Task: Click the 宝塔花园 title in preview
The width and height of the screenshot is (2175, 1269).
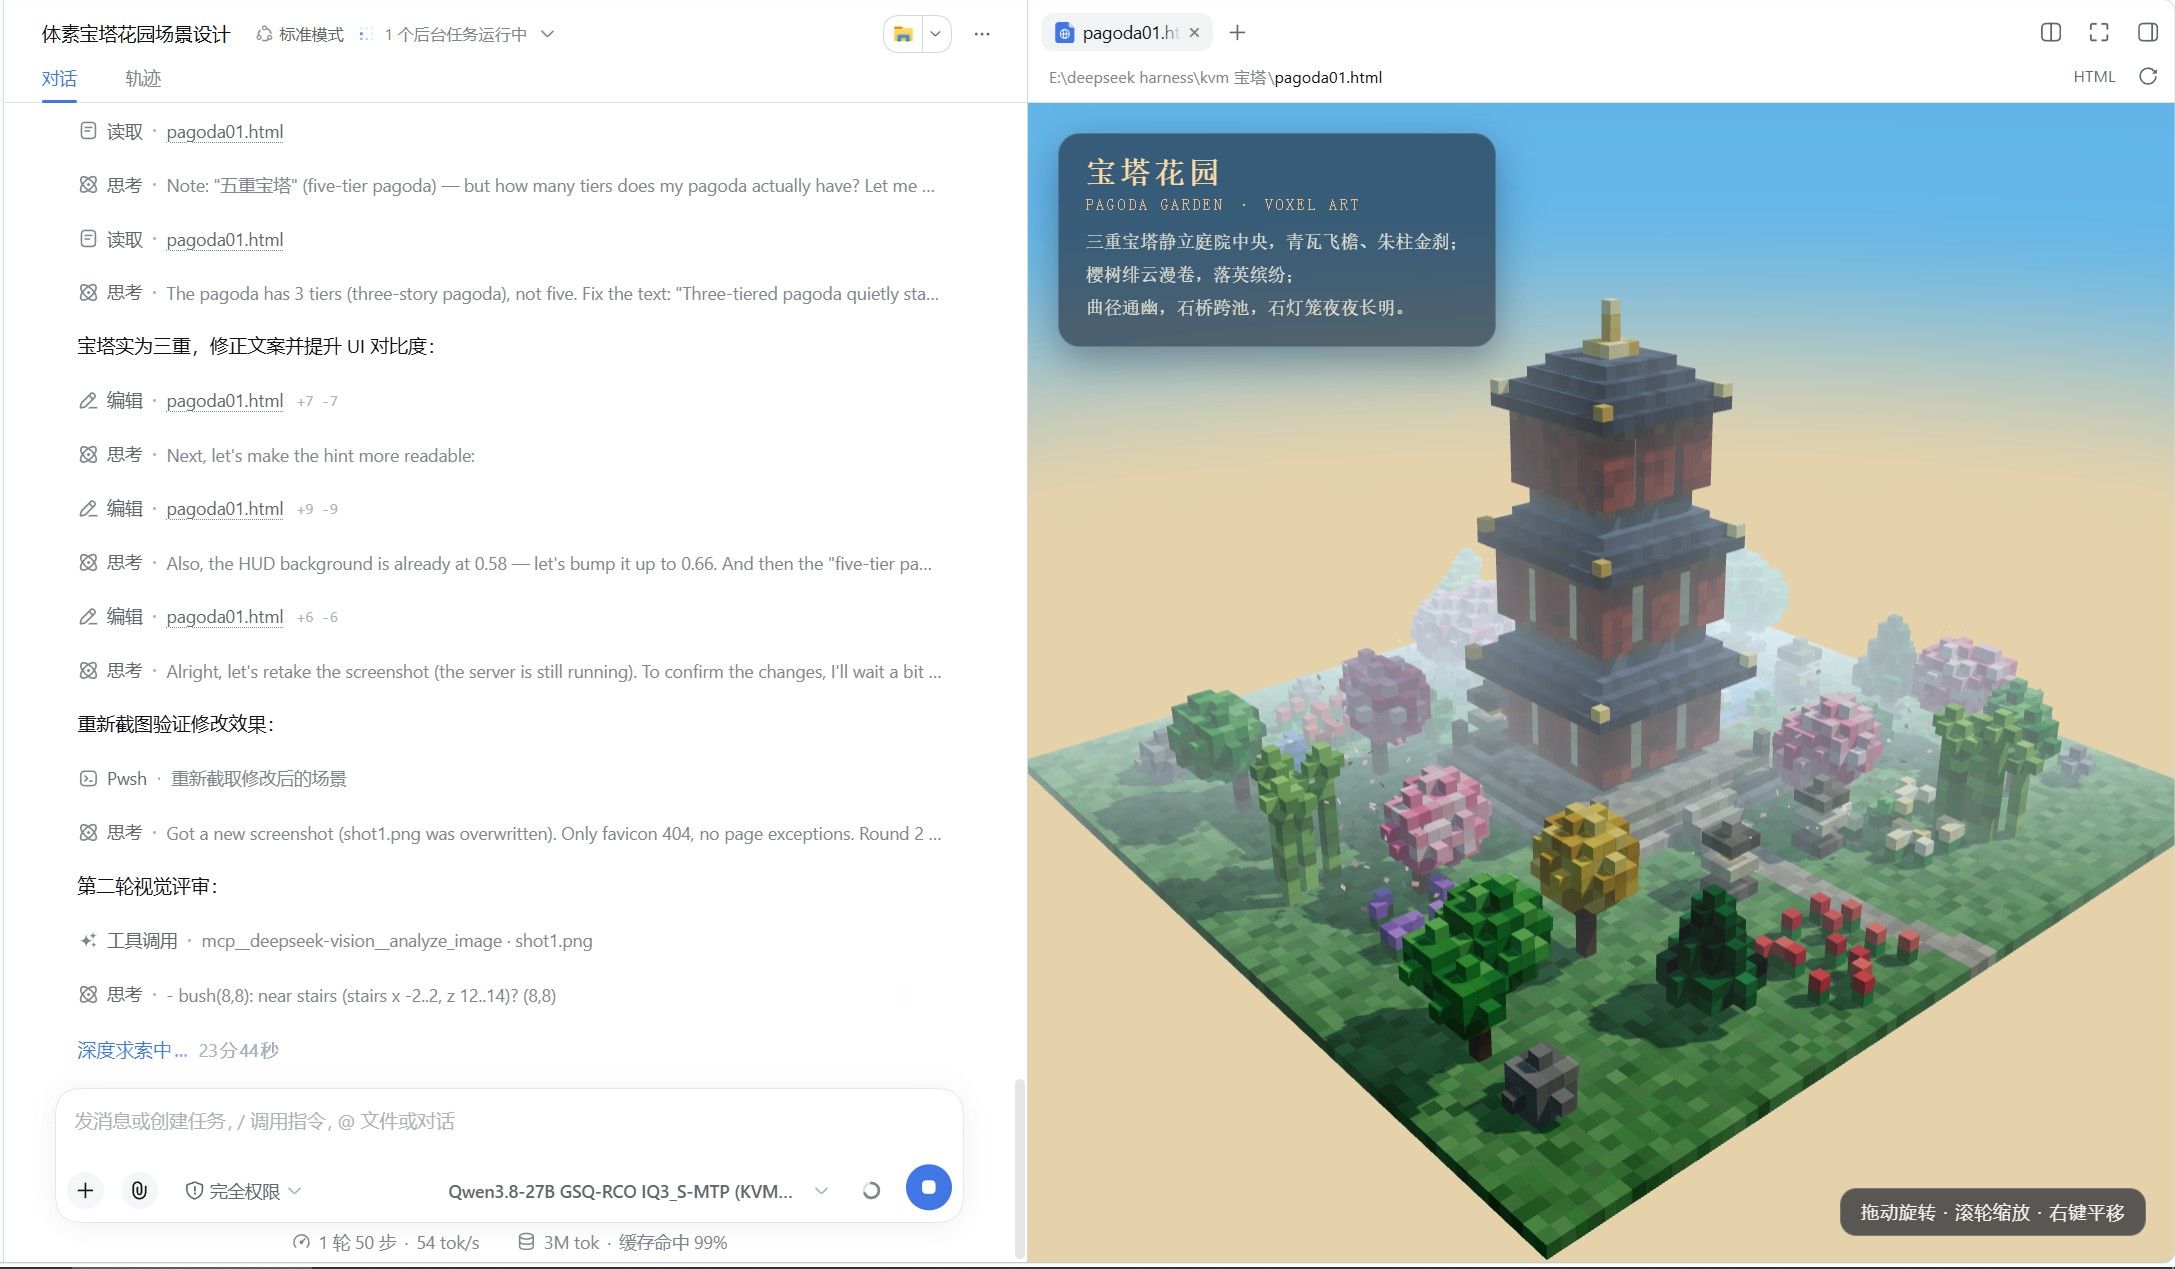Action: coord(1153,172)
